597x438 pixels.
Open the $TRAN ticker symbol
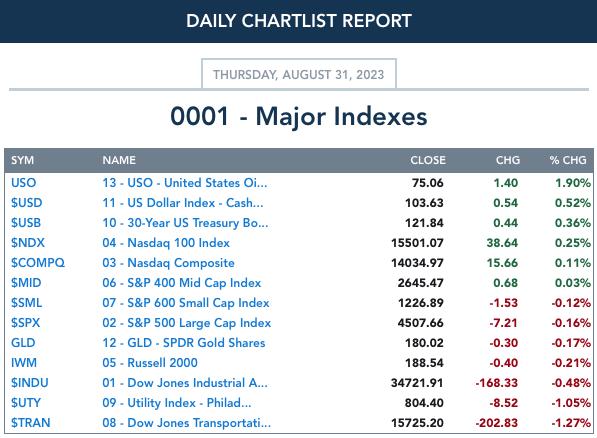(30, 423)
